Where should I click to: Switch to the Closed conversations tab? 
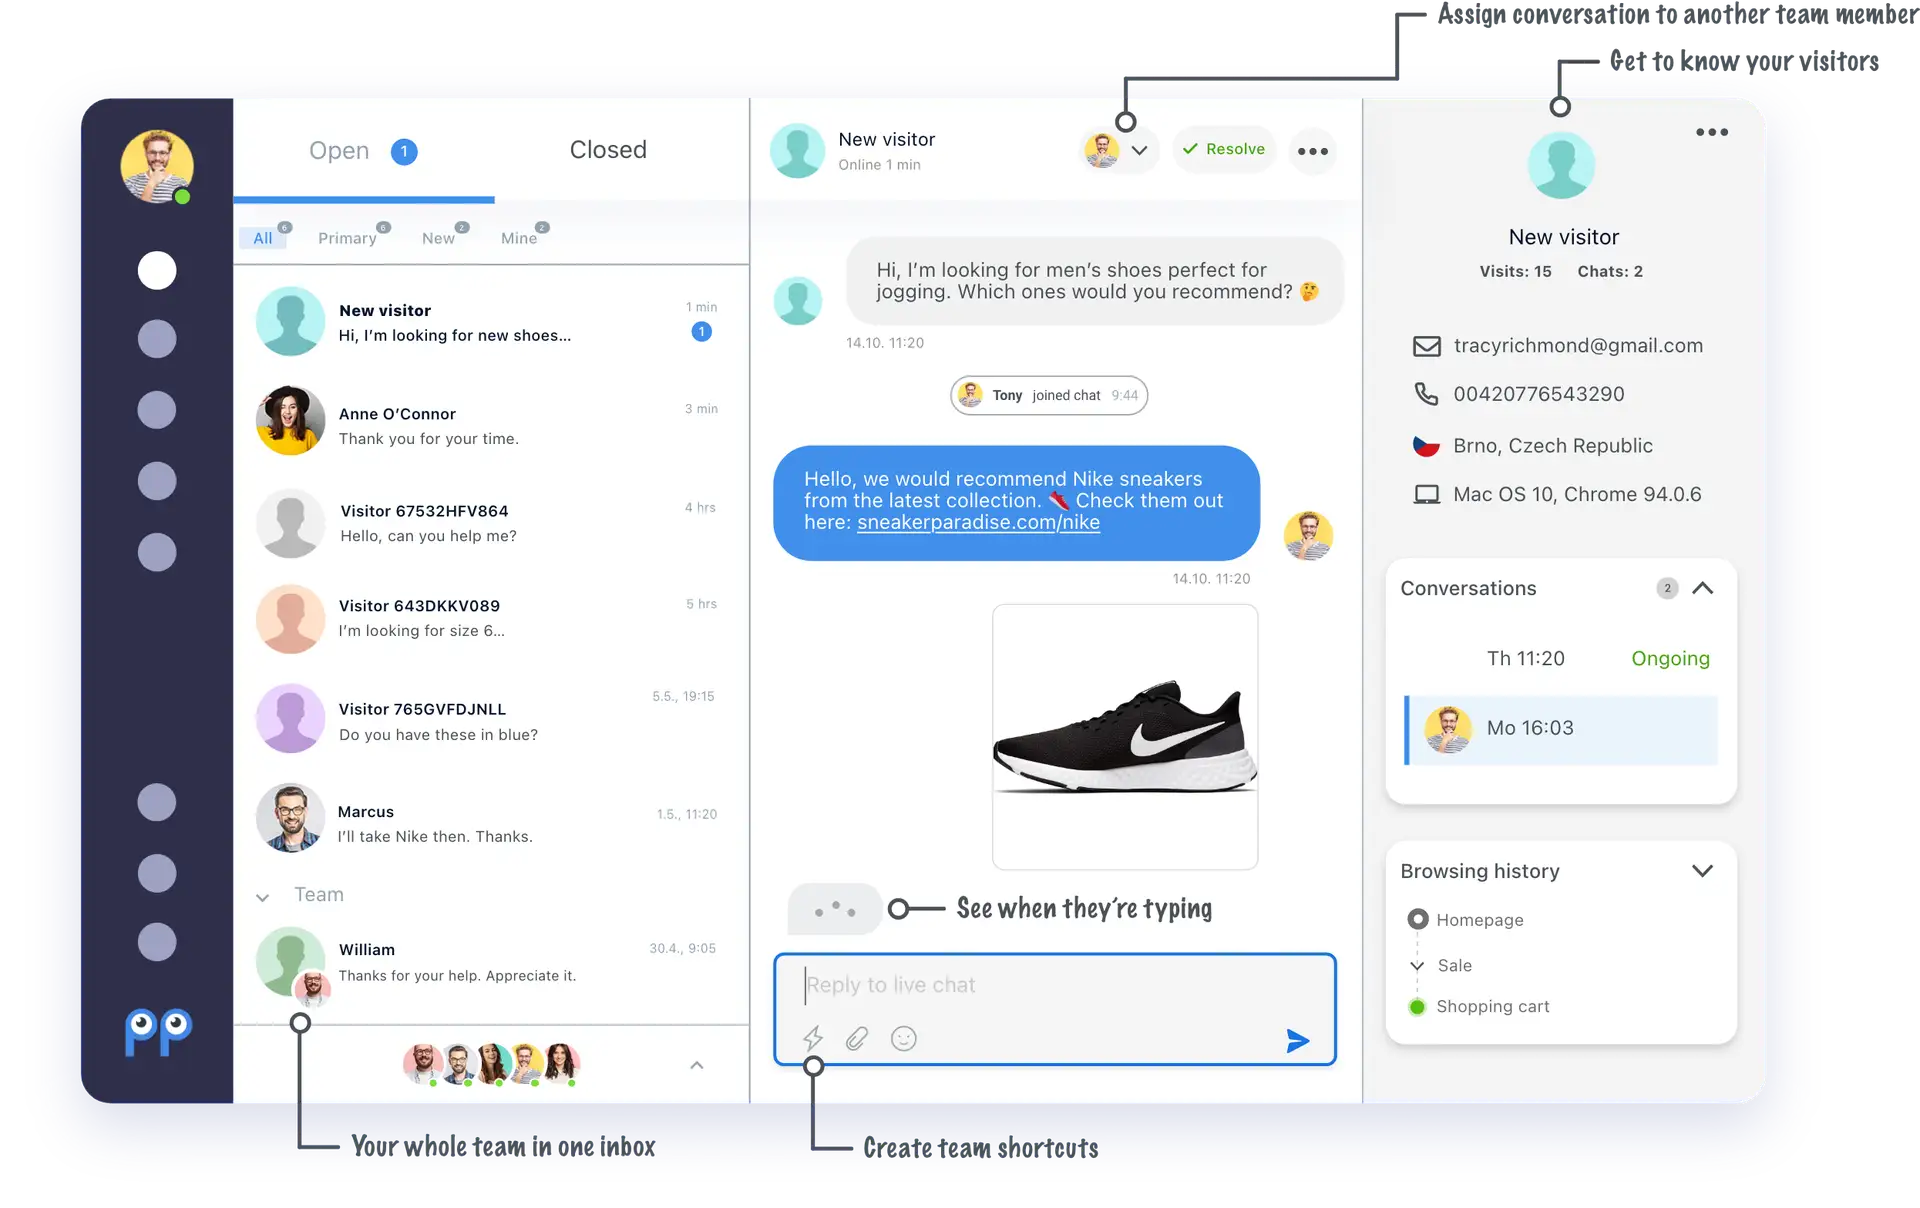point(608,150)
